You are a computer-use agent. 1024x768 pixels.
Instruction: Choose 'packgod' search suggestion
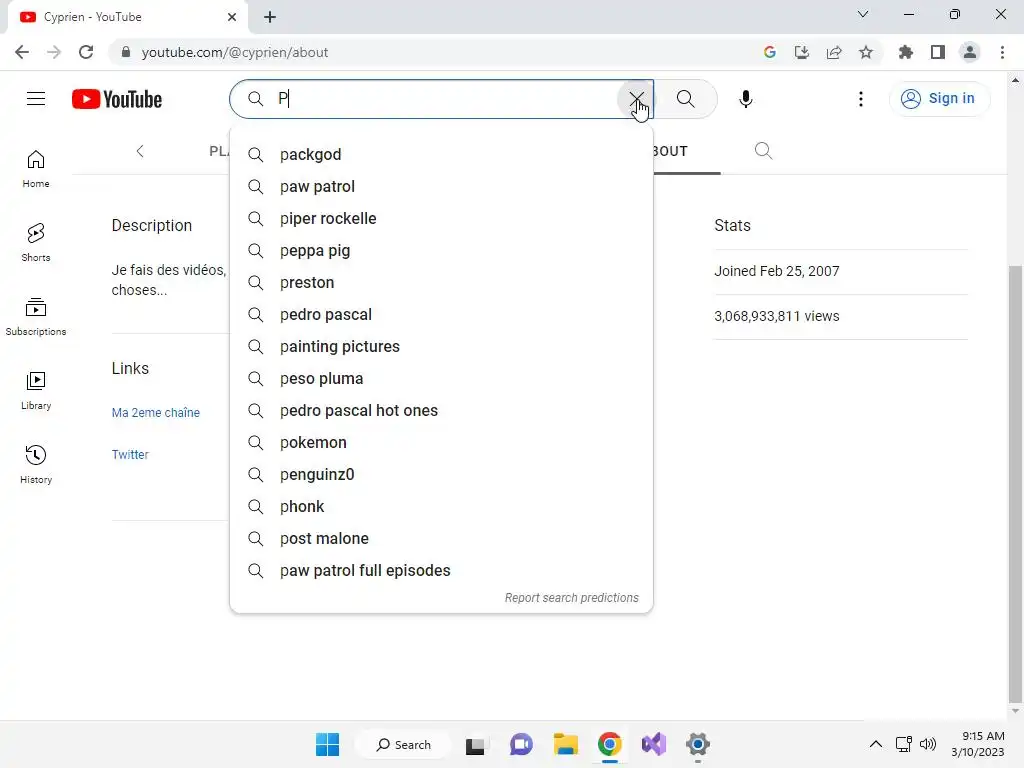click(441, 155)
